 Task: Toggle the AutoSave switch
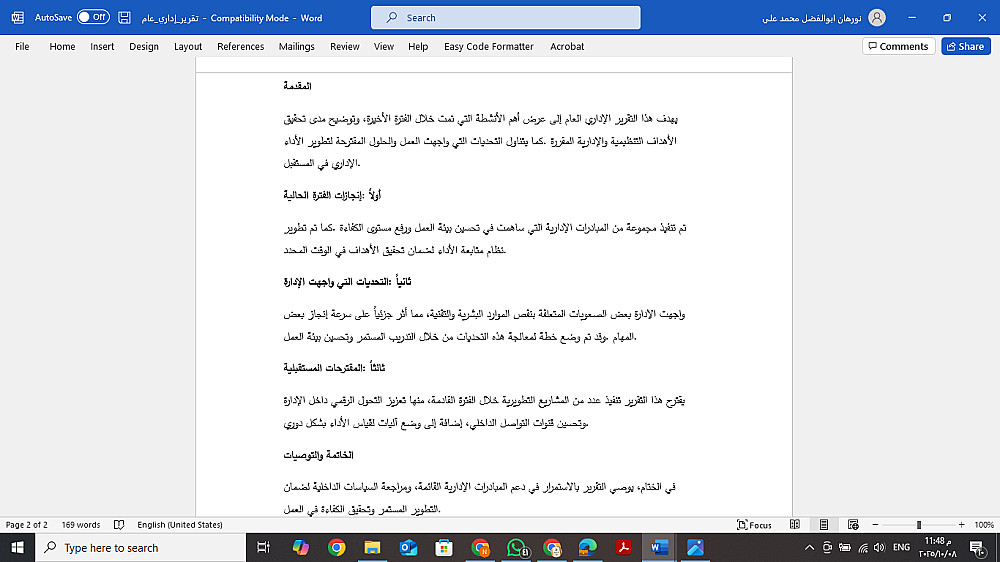(x=93, y=17)
